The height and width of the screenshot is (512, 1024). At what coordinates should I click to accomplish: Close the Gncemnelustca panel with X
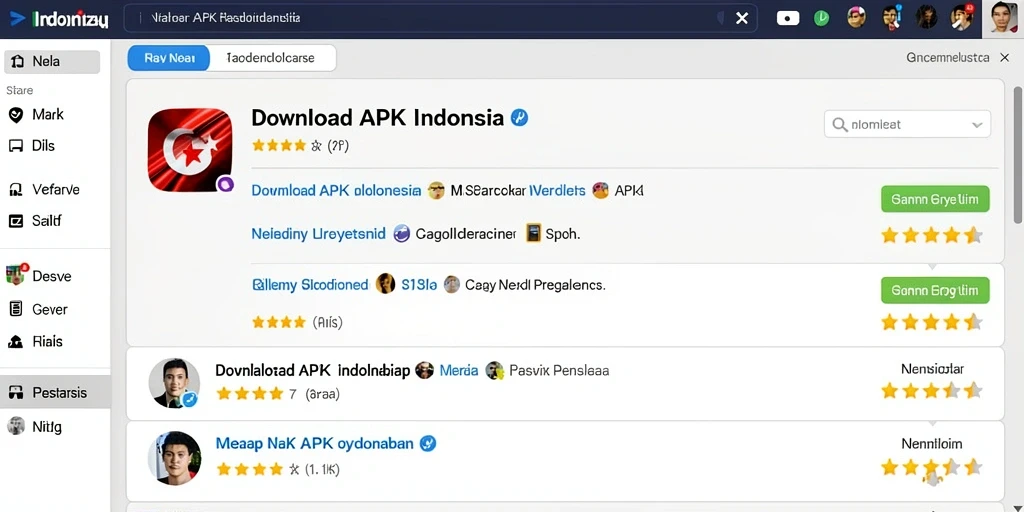coord(1005,58)
